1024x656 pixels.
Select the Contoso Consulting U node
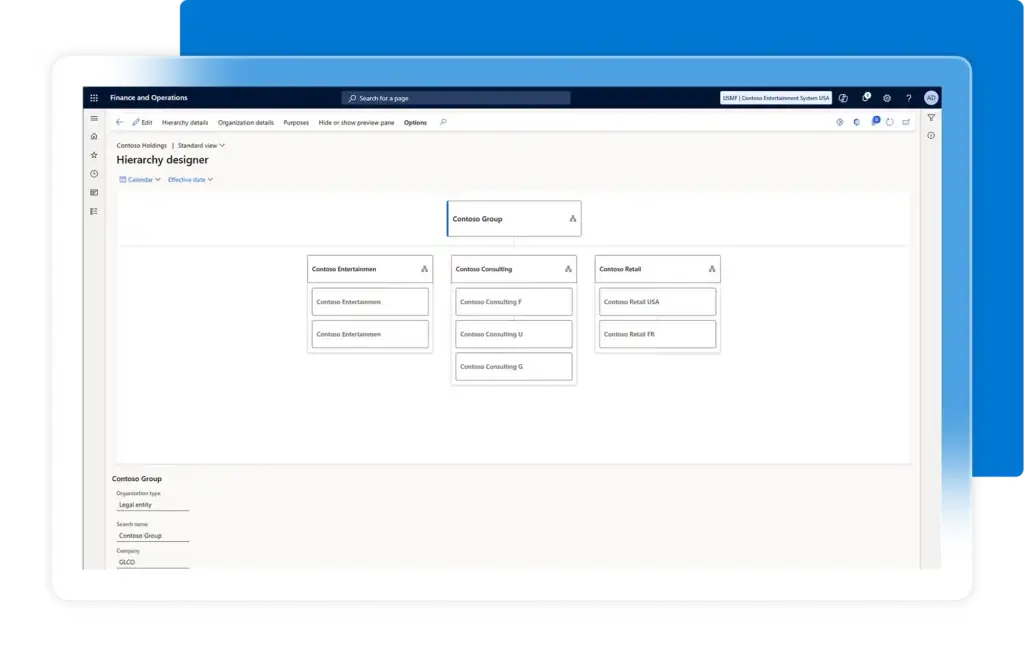click(514, 335)
